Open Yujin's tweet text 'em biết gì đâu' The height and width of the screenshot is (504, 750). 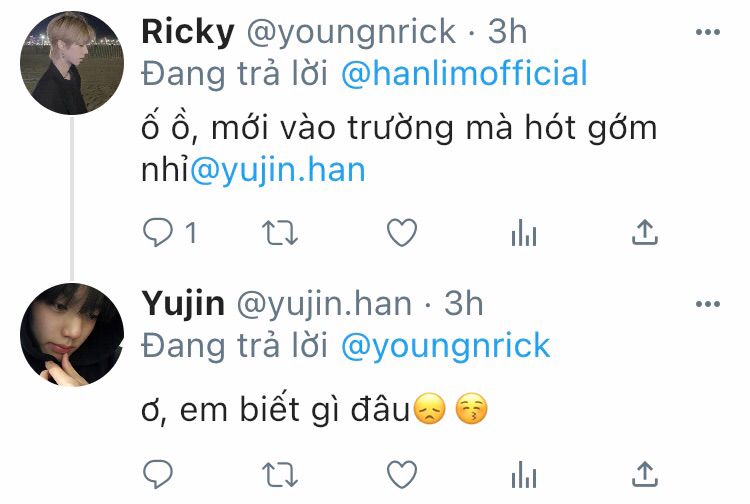(x=295, y=410)
